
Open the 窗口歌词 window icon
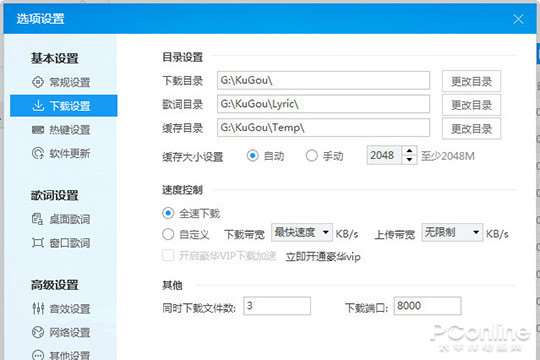tap(38, 243)
